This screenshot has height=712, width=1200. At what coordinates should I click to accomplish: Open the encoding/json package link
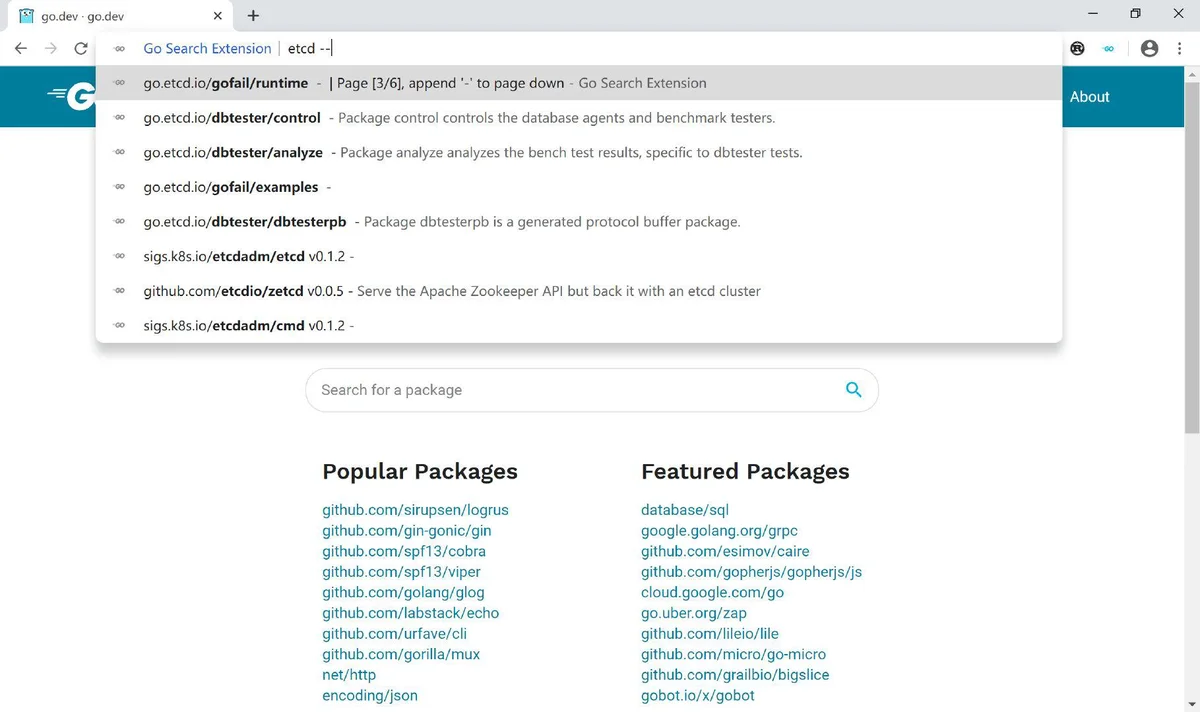click(370, 695)
